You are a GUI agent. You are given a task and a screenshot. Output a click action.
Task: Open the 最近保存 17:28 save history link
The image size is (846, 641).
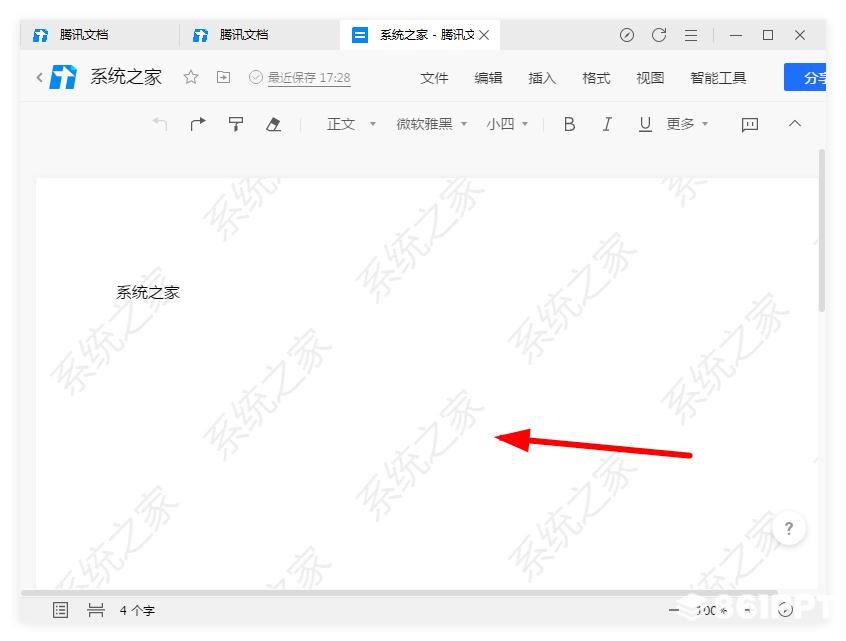pyautogui.click(x=309, y=78)
